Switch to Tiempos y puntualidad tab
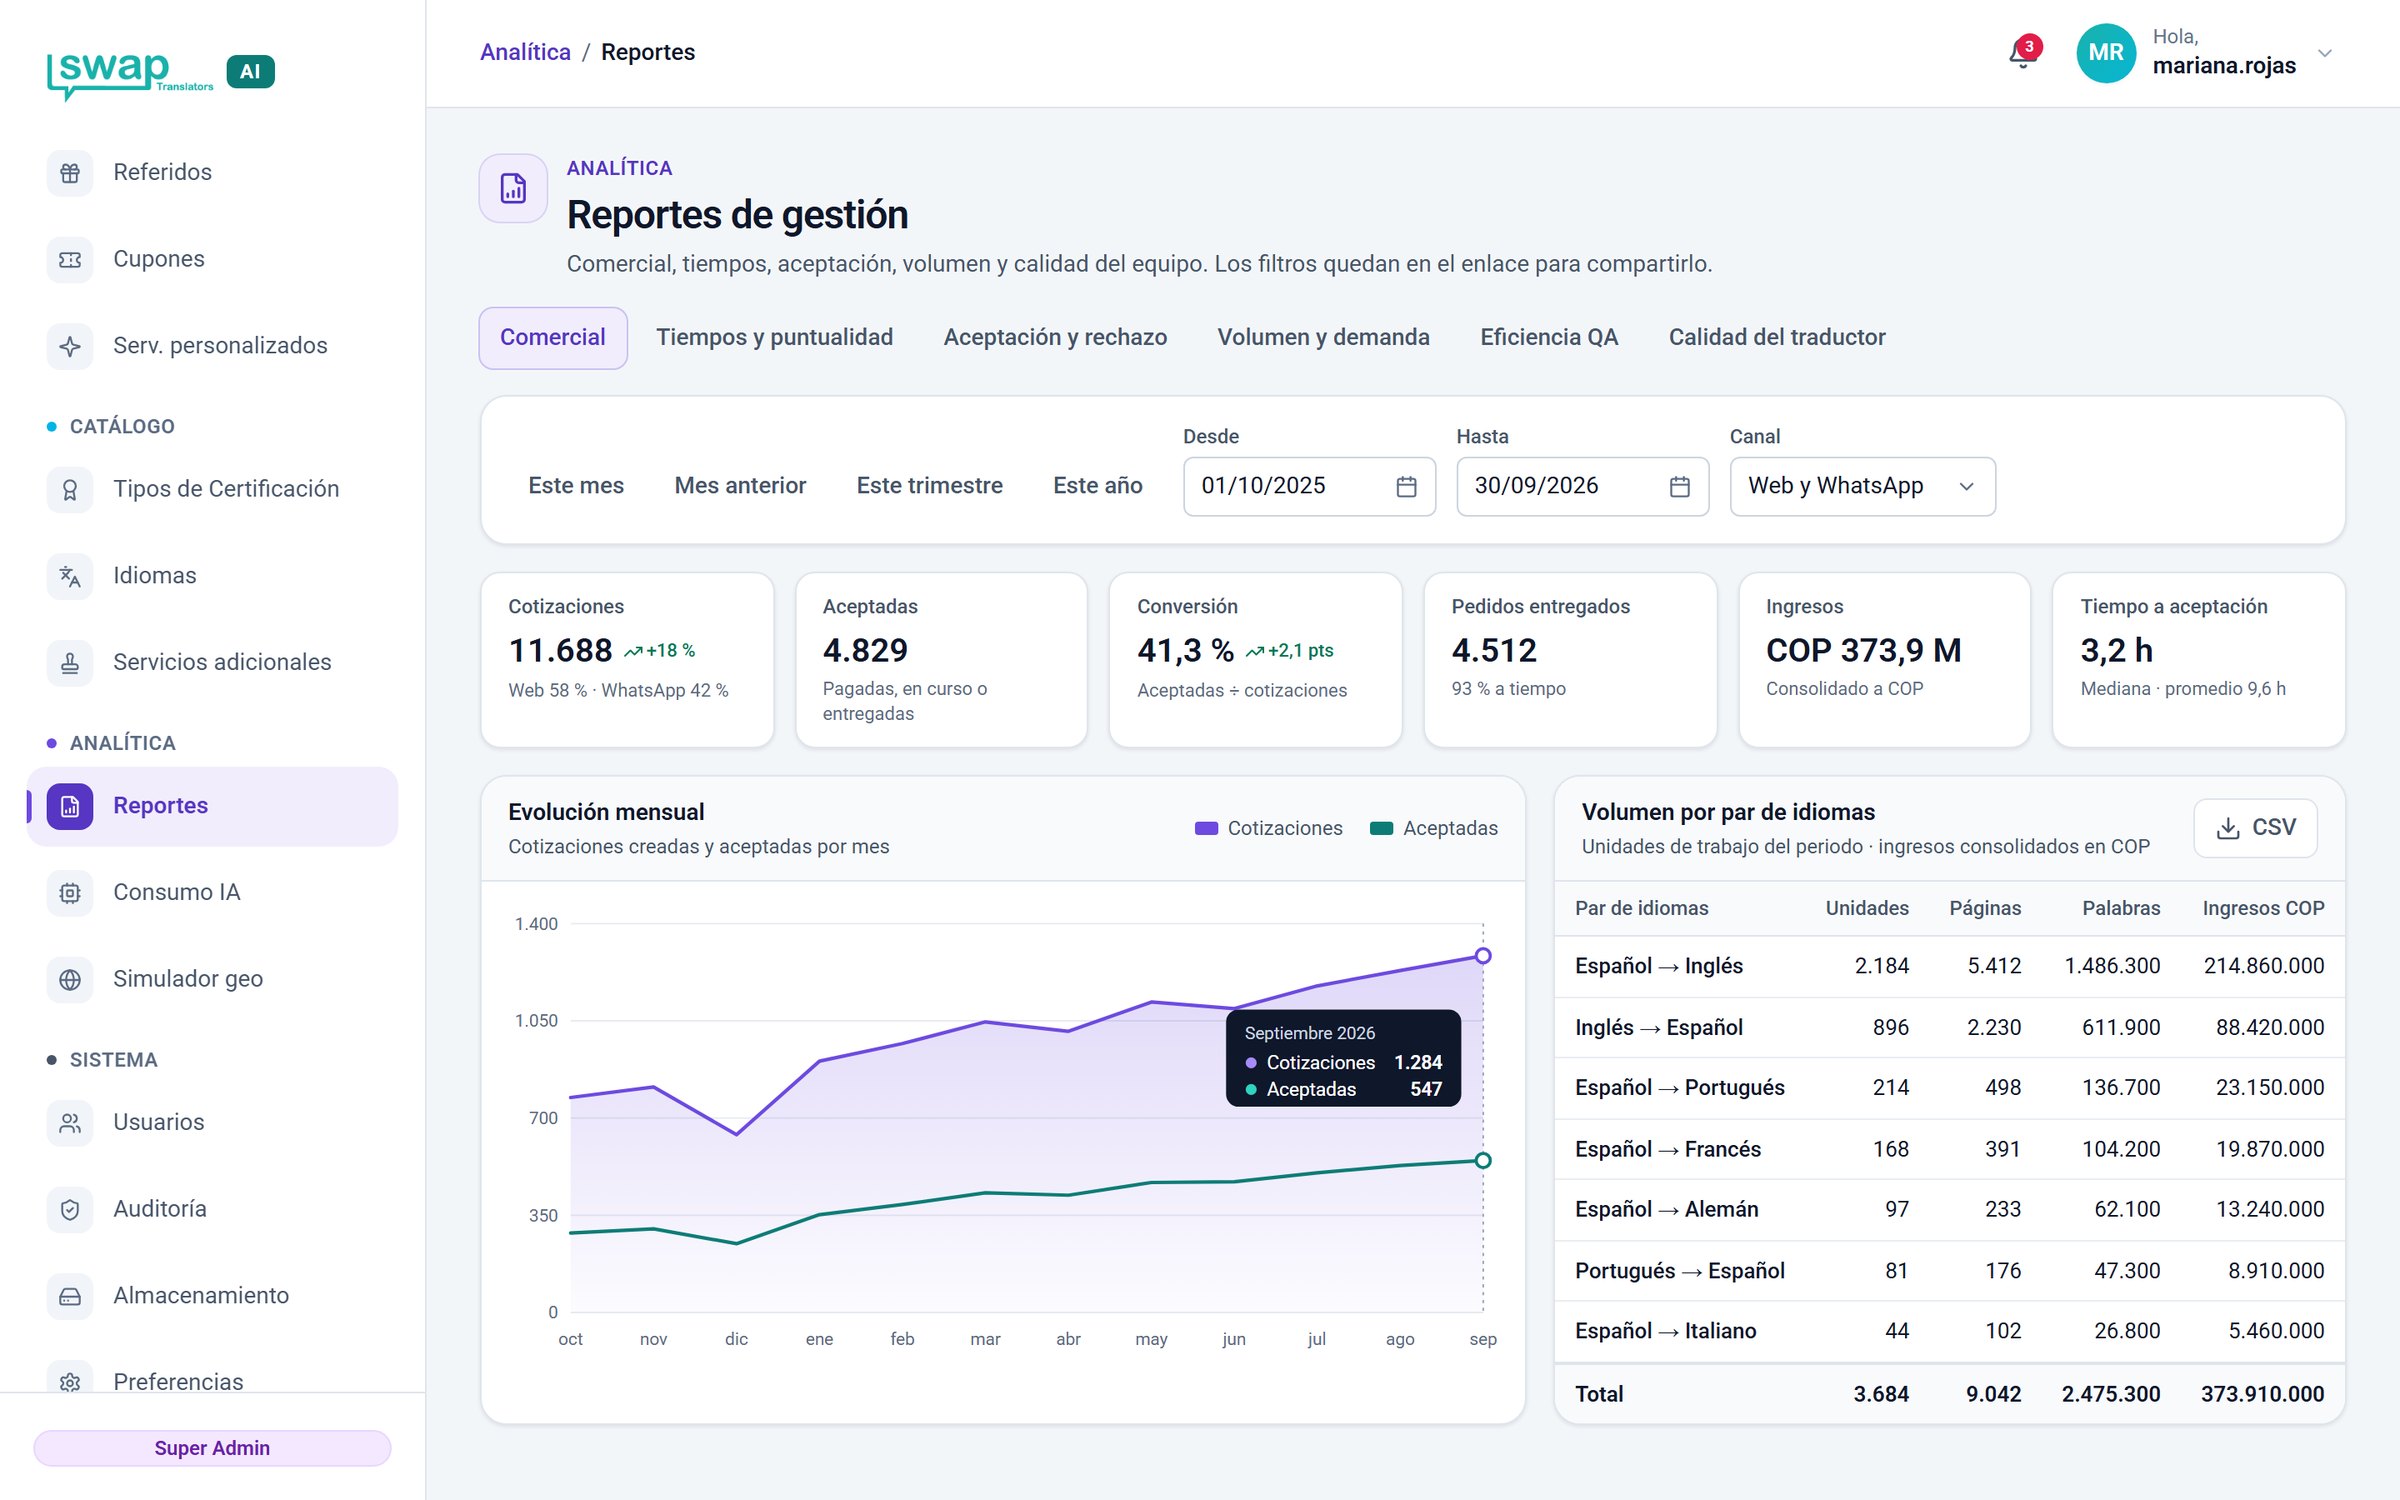The height and width of the screenshot is (1500, 2400). coord(774,338)
